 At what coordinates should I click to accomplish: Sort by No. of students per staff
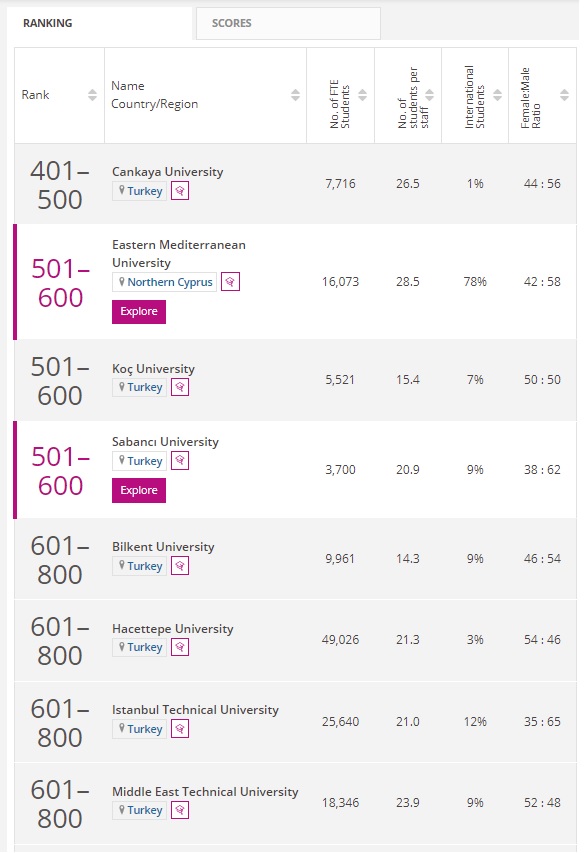tap(430, 95)
